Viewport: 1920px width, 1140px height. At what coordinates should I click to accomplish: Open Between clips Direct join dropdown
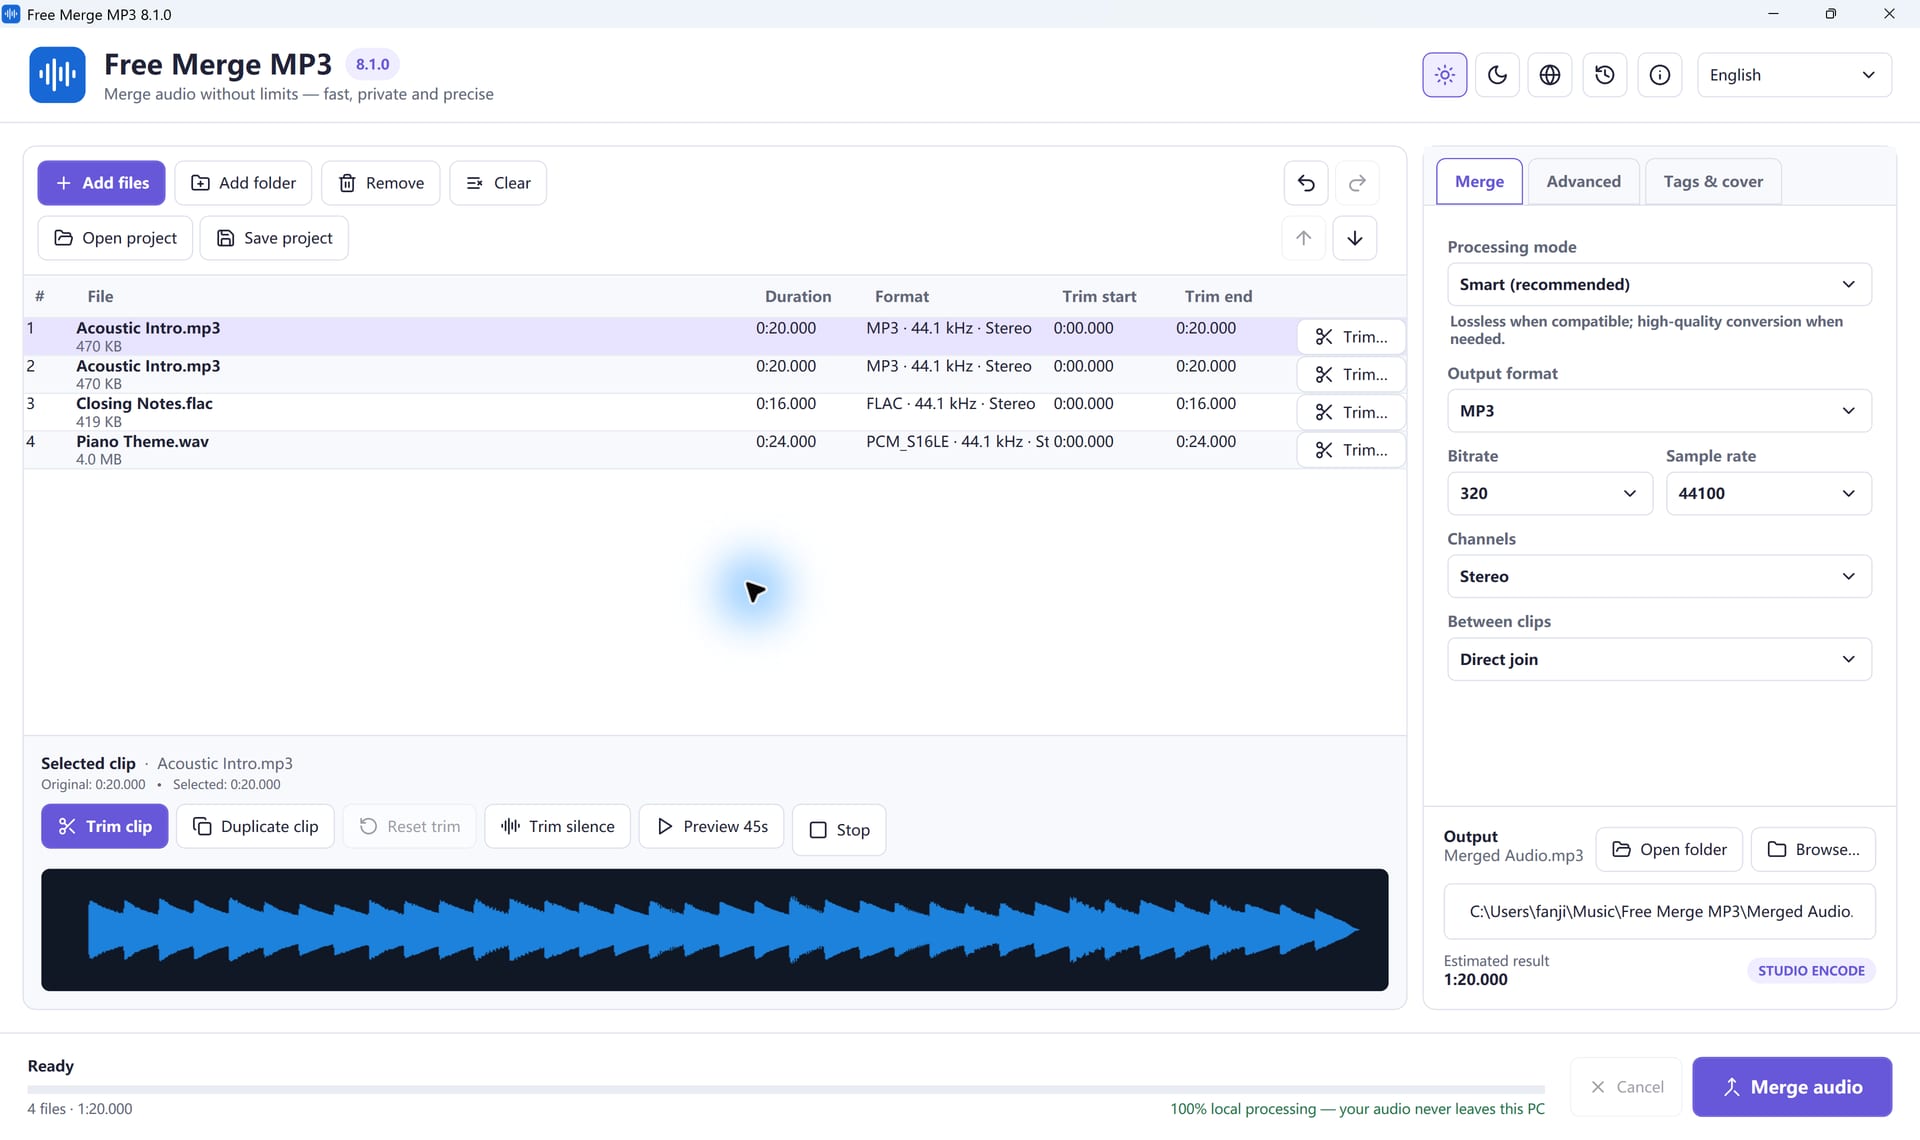1659,660
